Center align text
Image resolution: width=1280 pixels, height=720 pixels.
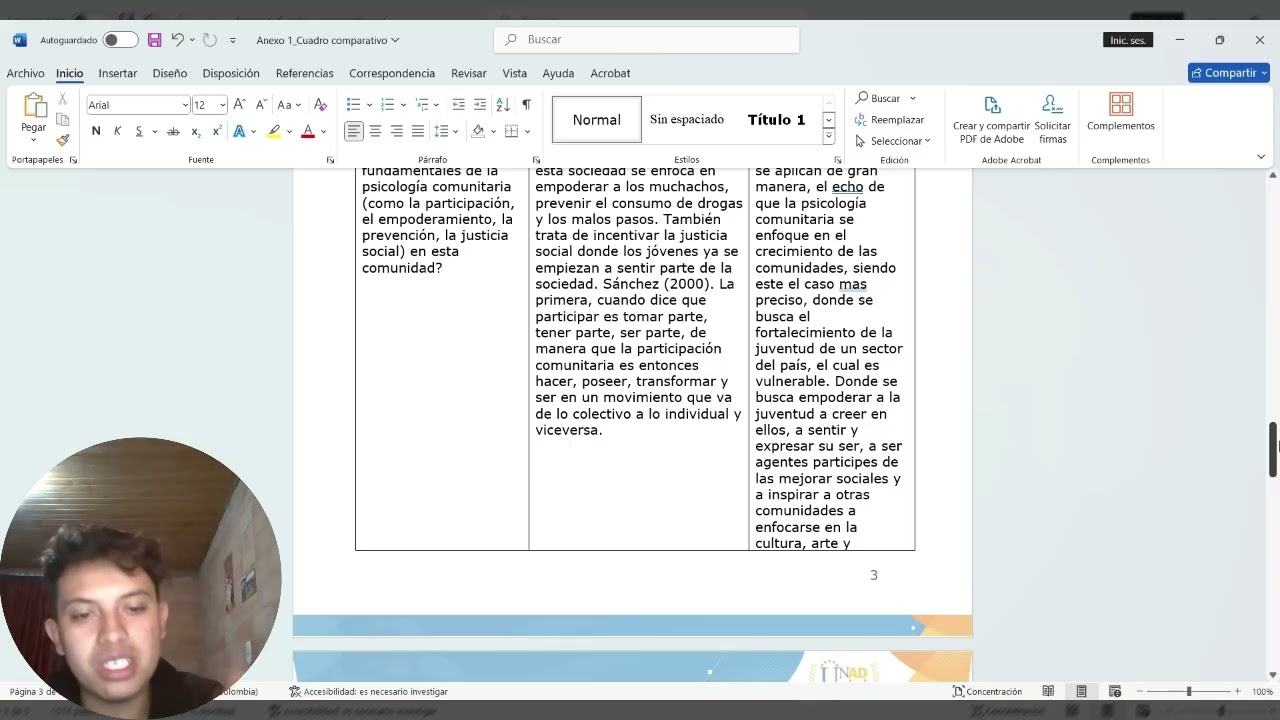coord(375,132)
